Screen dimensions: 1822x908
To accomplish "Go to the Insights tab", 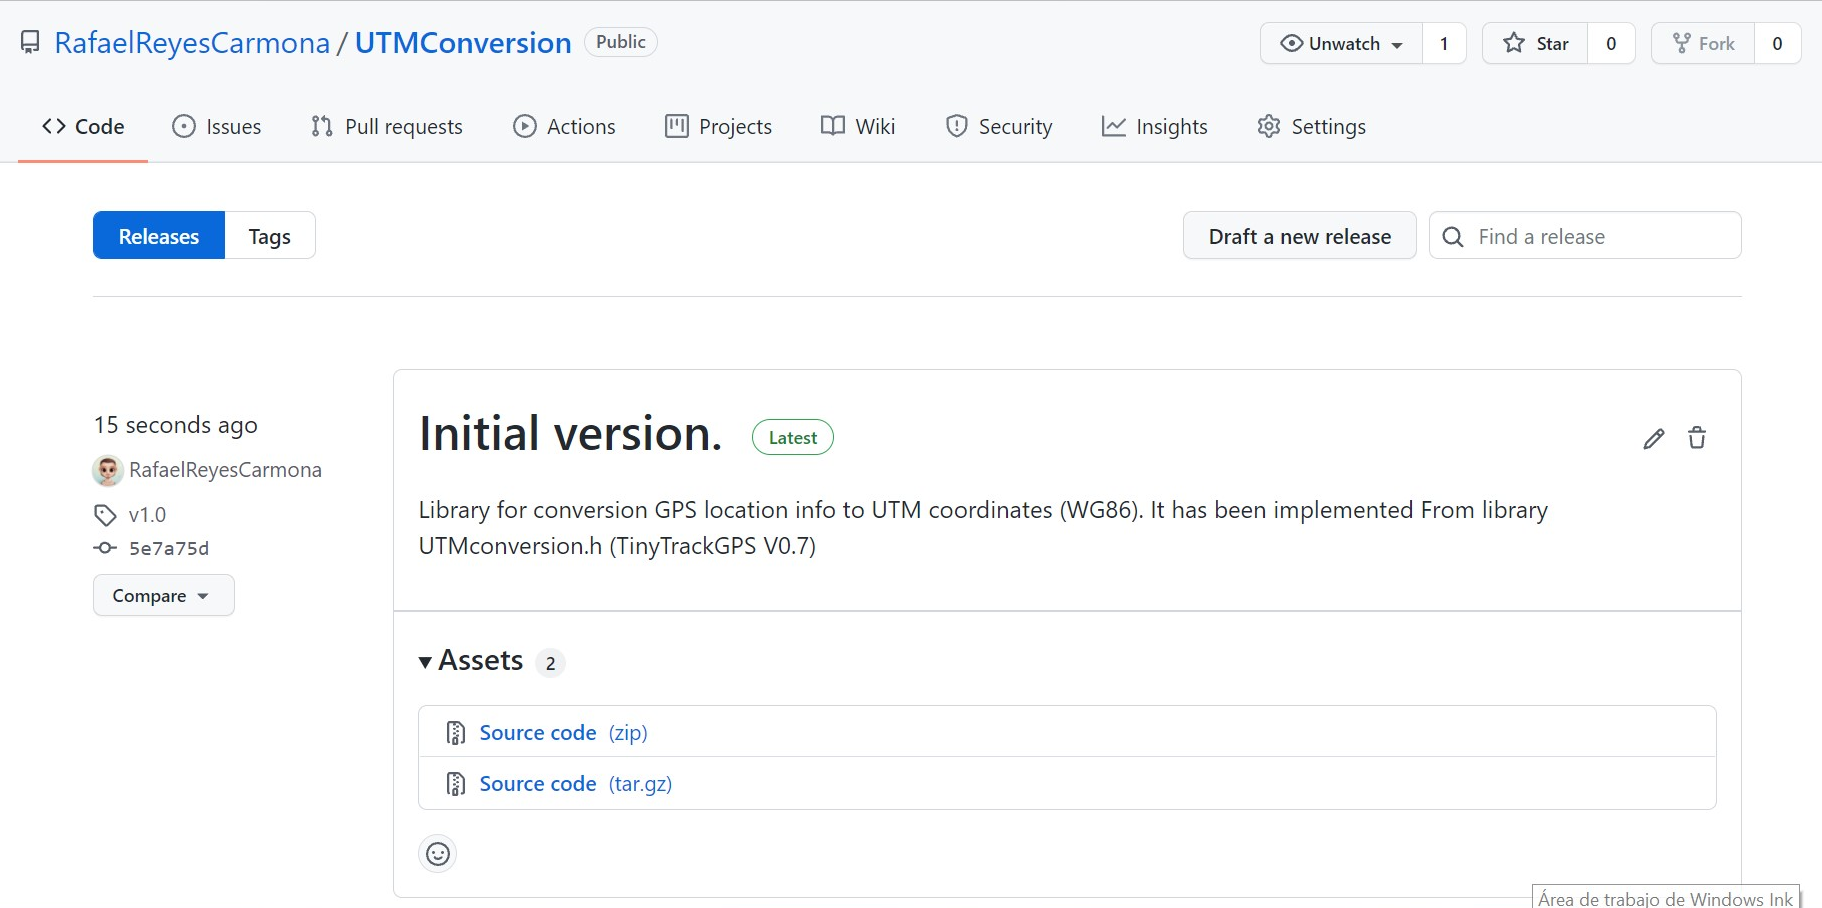I will [x=1155, y=127].
